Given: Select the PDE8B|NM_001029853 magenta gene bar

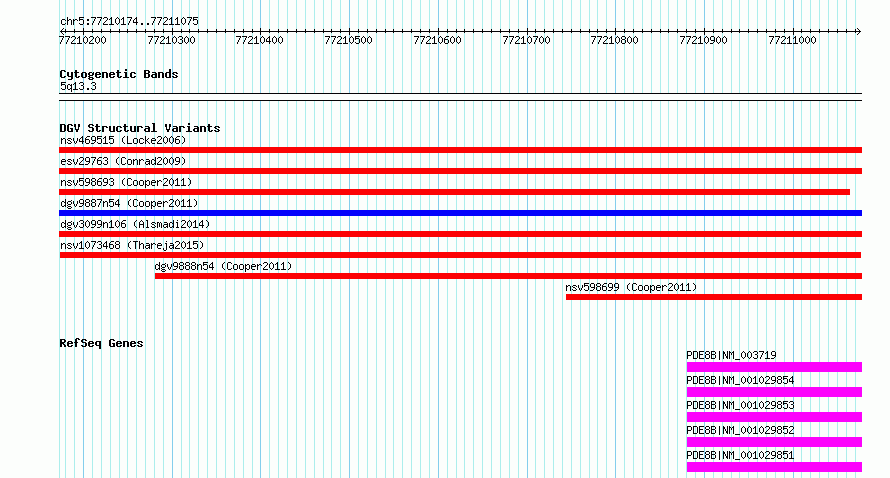Looking at the screenshot, I should (x=774, y=417).
